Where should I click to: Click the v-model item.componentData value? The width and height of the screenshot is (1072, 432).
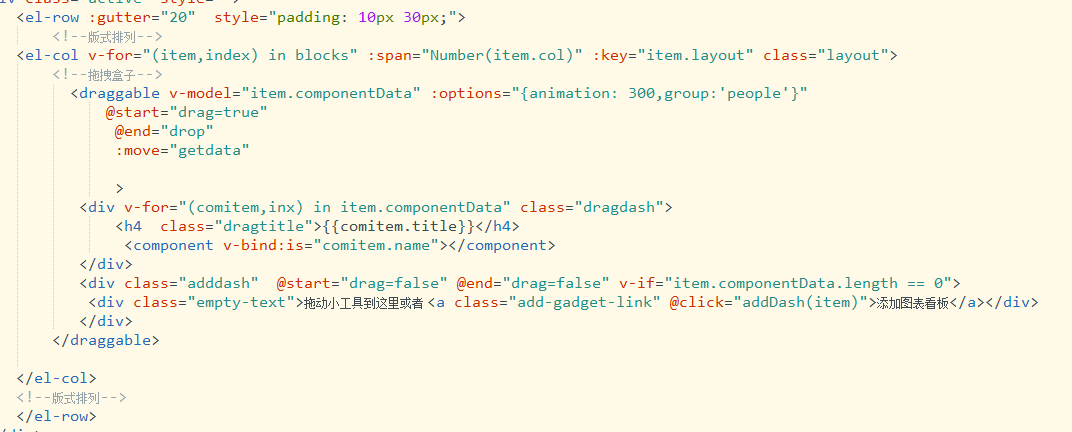pos(336,93)
